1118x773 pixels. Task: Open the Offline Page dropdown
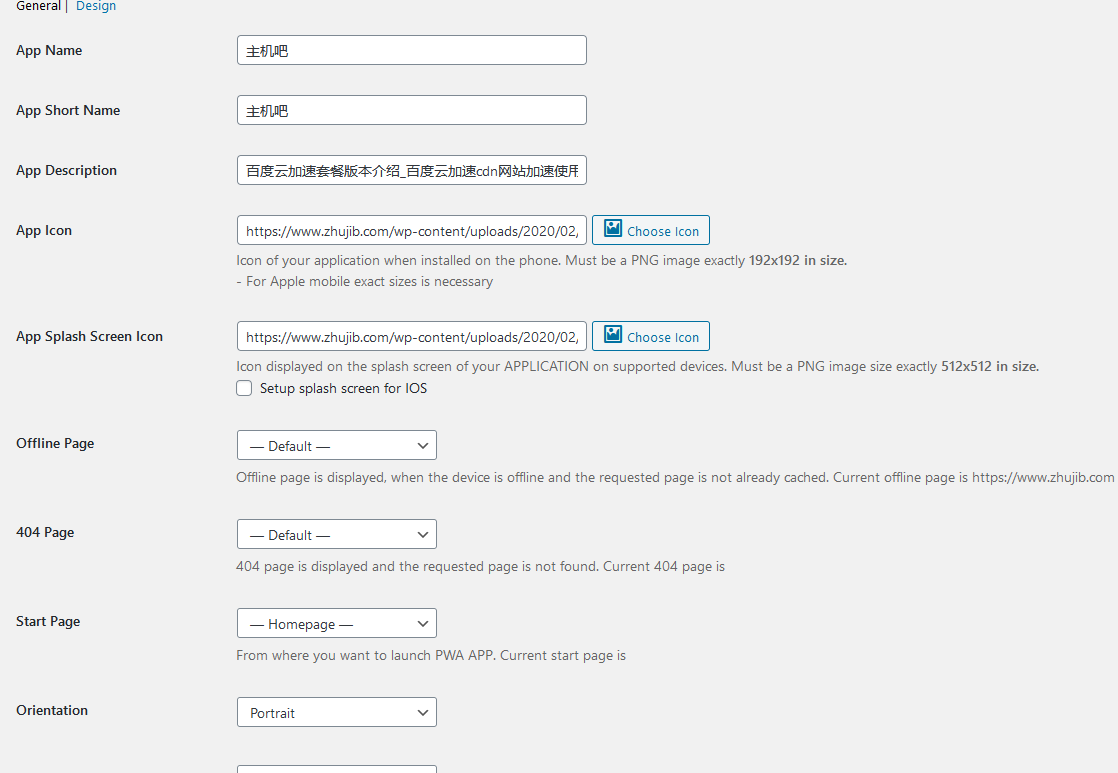337,445
